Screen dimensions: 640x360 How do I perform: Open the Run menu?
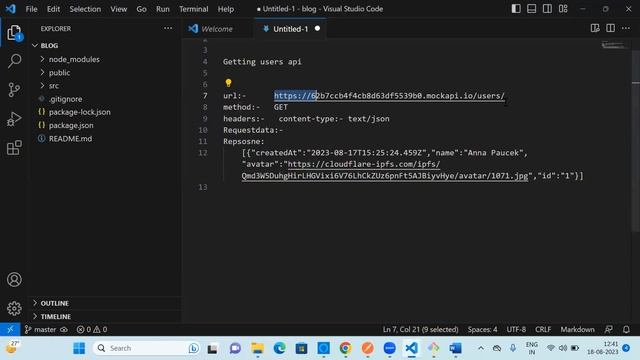coord(162,9)
